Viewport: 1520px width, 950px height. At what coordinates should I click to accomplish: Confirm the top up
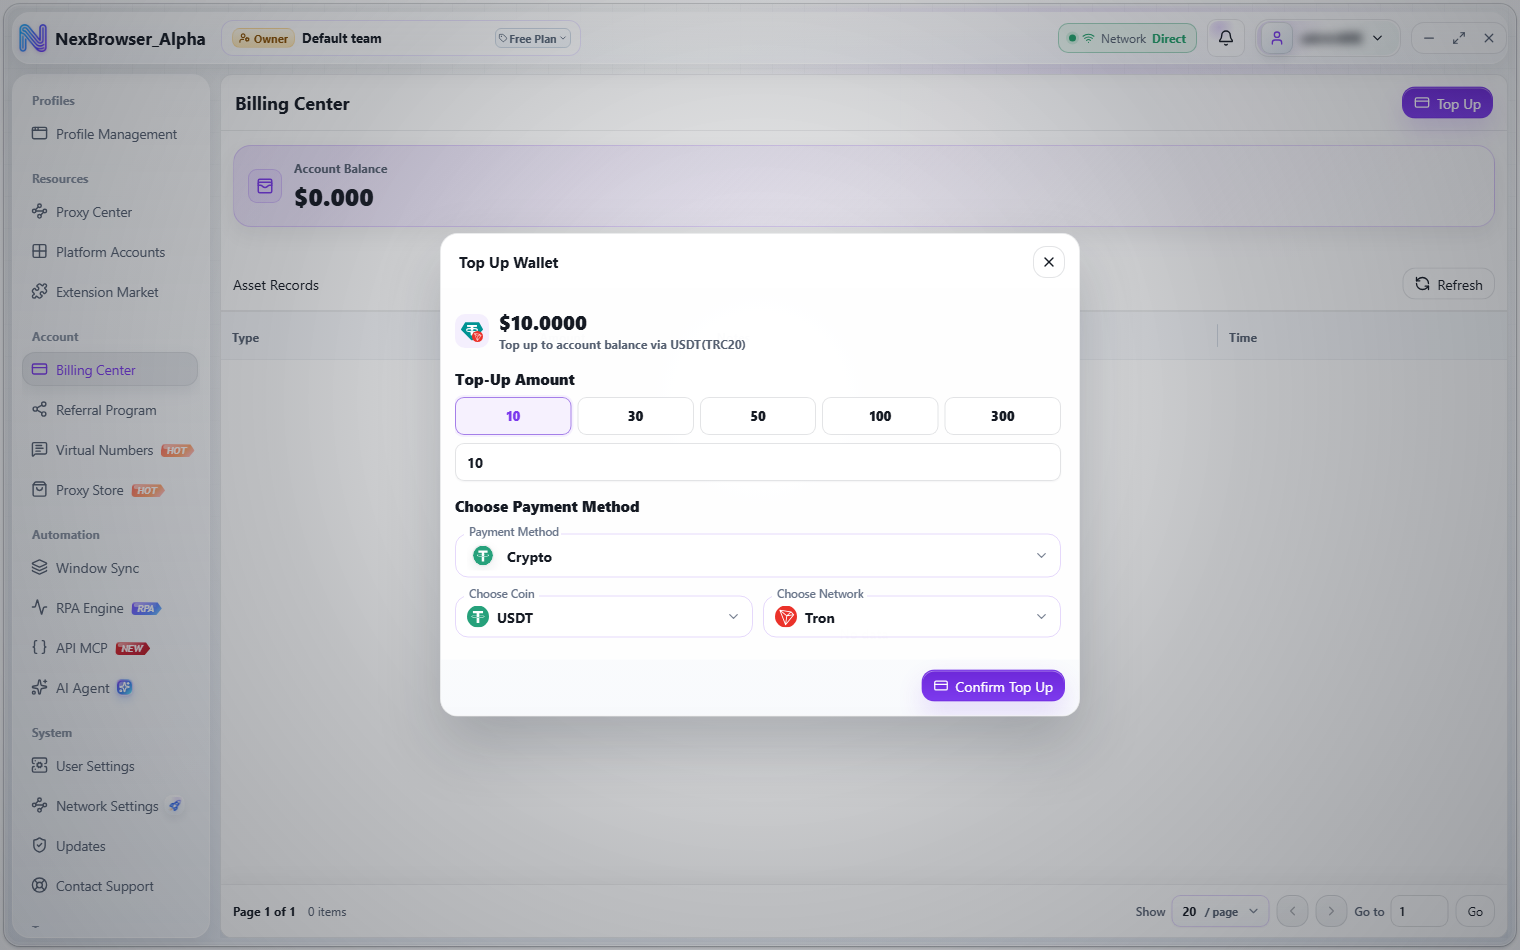[x=993, y=686]
